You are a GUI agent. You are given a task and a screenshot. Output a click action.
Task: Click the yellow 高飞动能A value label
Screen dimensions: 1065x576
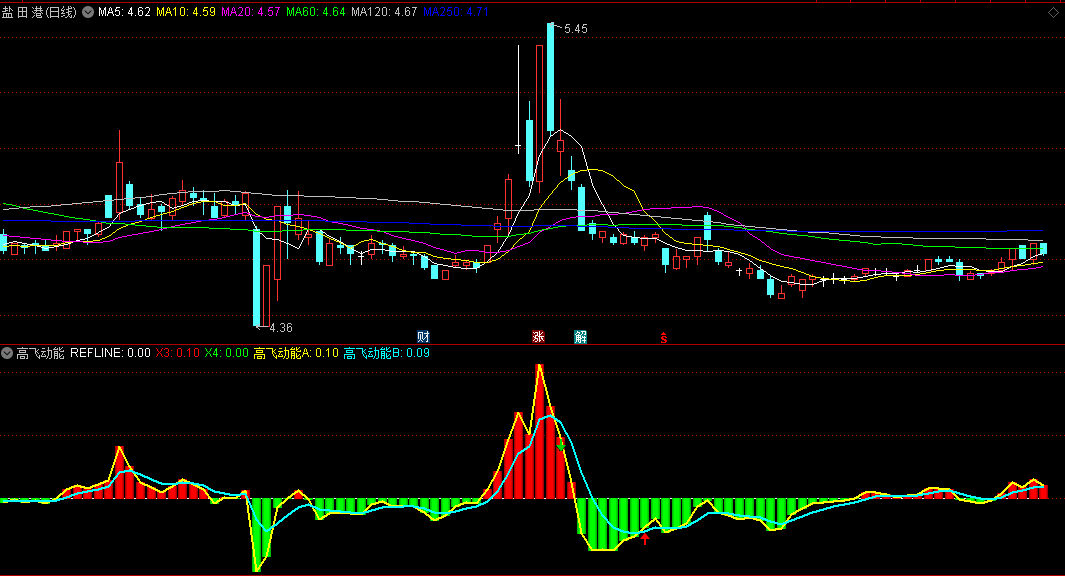click(x=296, y=353)
